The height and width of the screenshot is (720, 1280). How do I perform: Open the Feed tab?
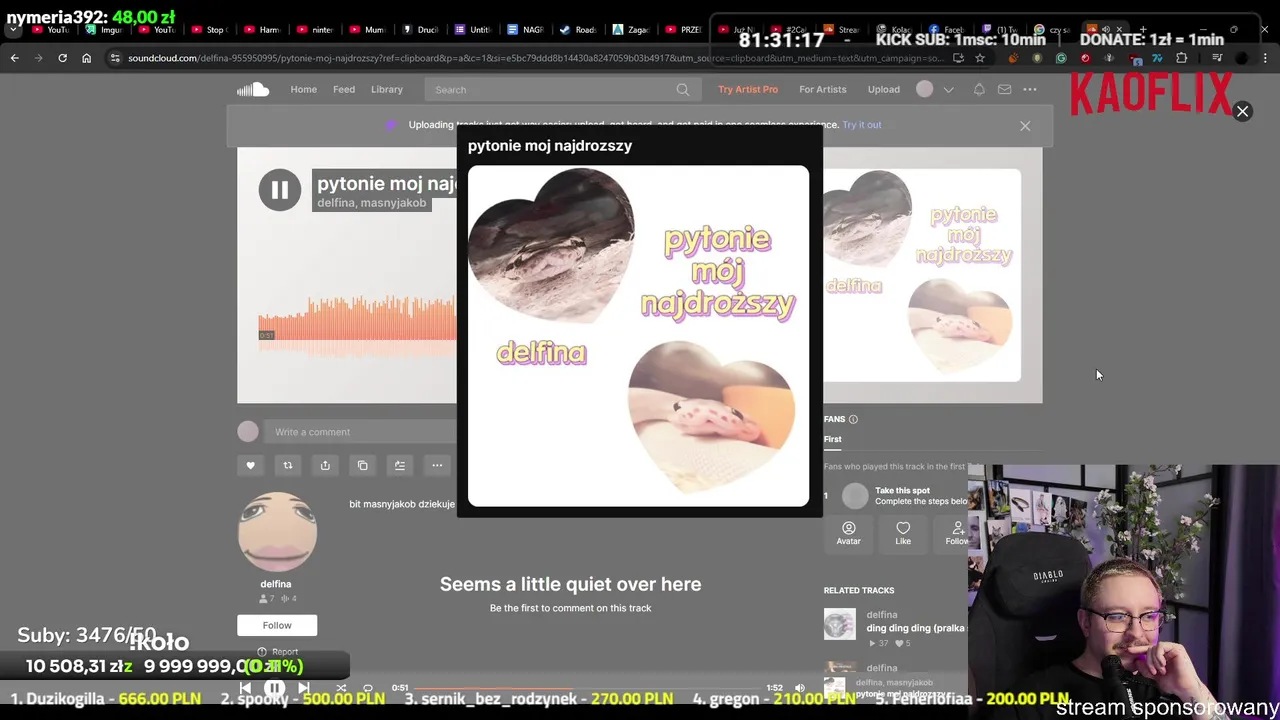click(344, 90)
